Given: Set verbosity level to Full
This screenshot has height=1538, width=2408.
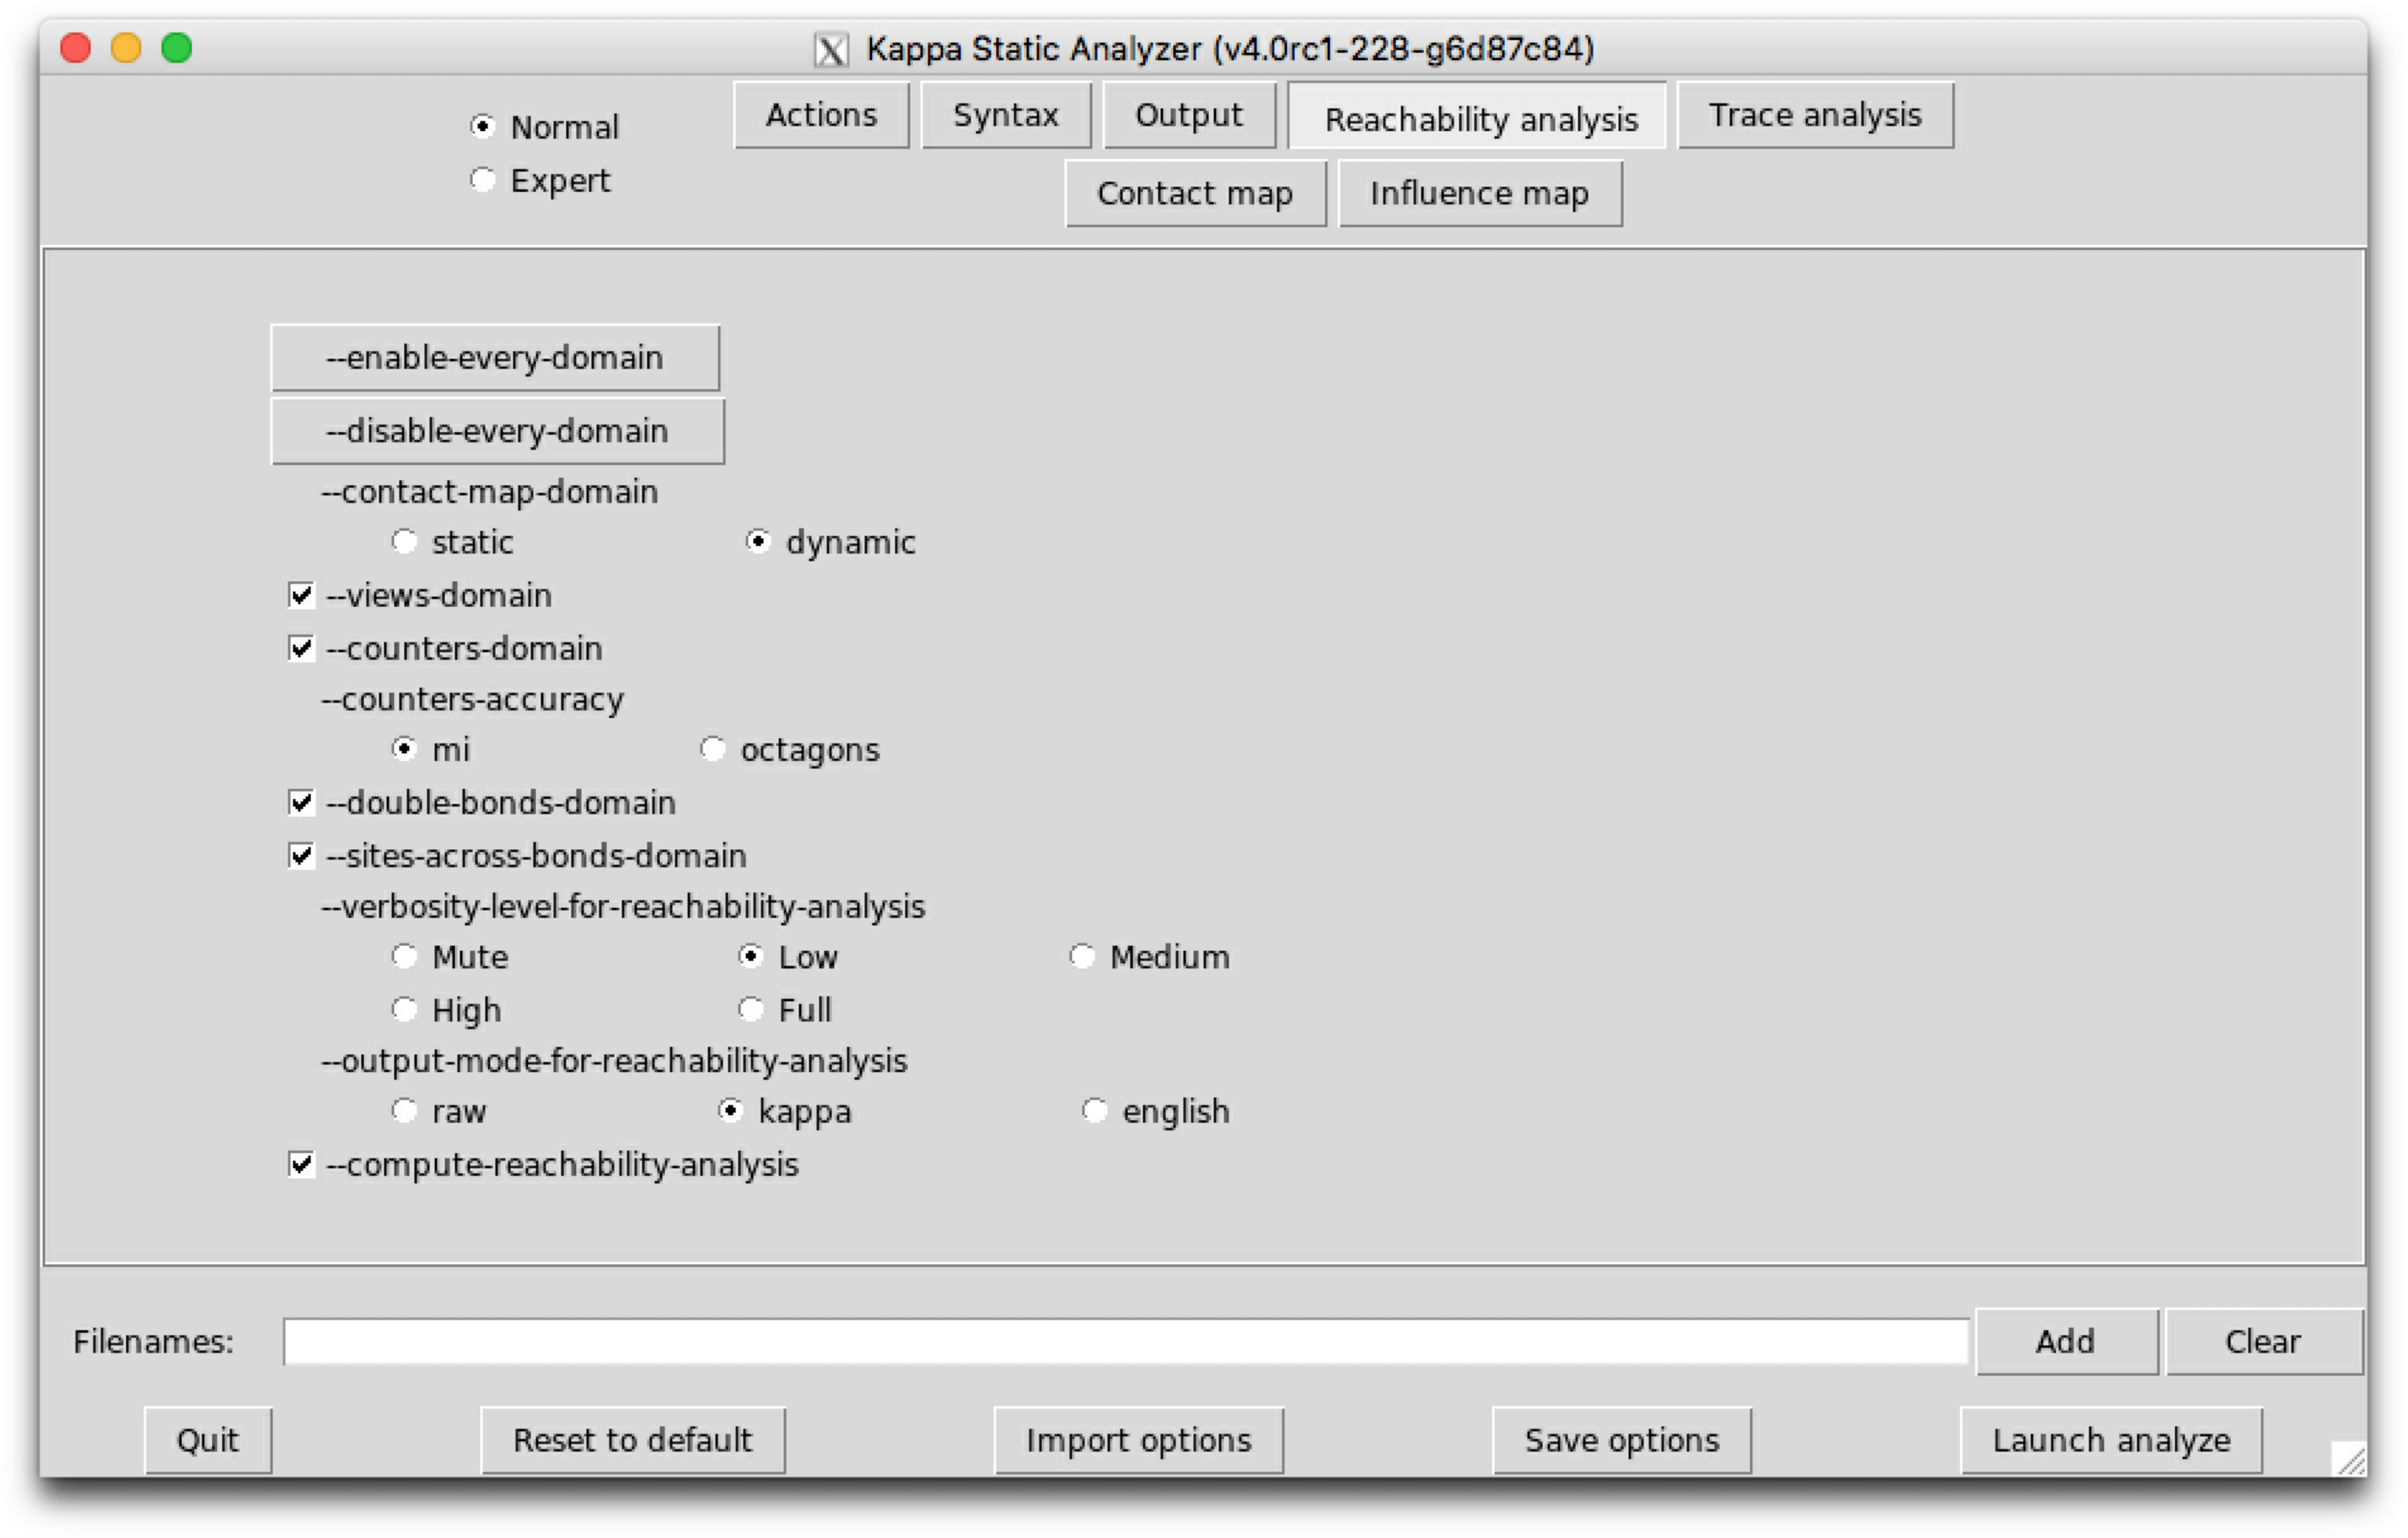Looking at the screenshot, I should coord(751,1010).
